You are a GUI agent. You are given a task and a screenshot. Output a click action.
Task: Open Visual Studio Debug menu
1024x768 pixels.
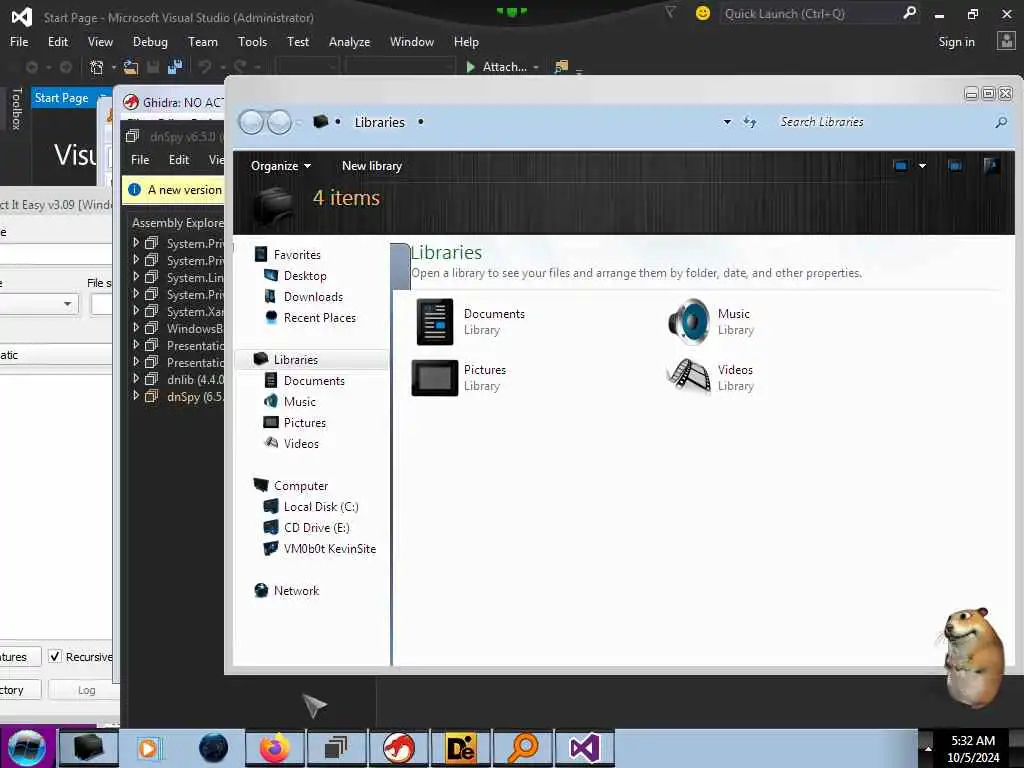pos(150,42)
